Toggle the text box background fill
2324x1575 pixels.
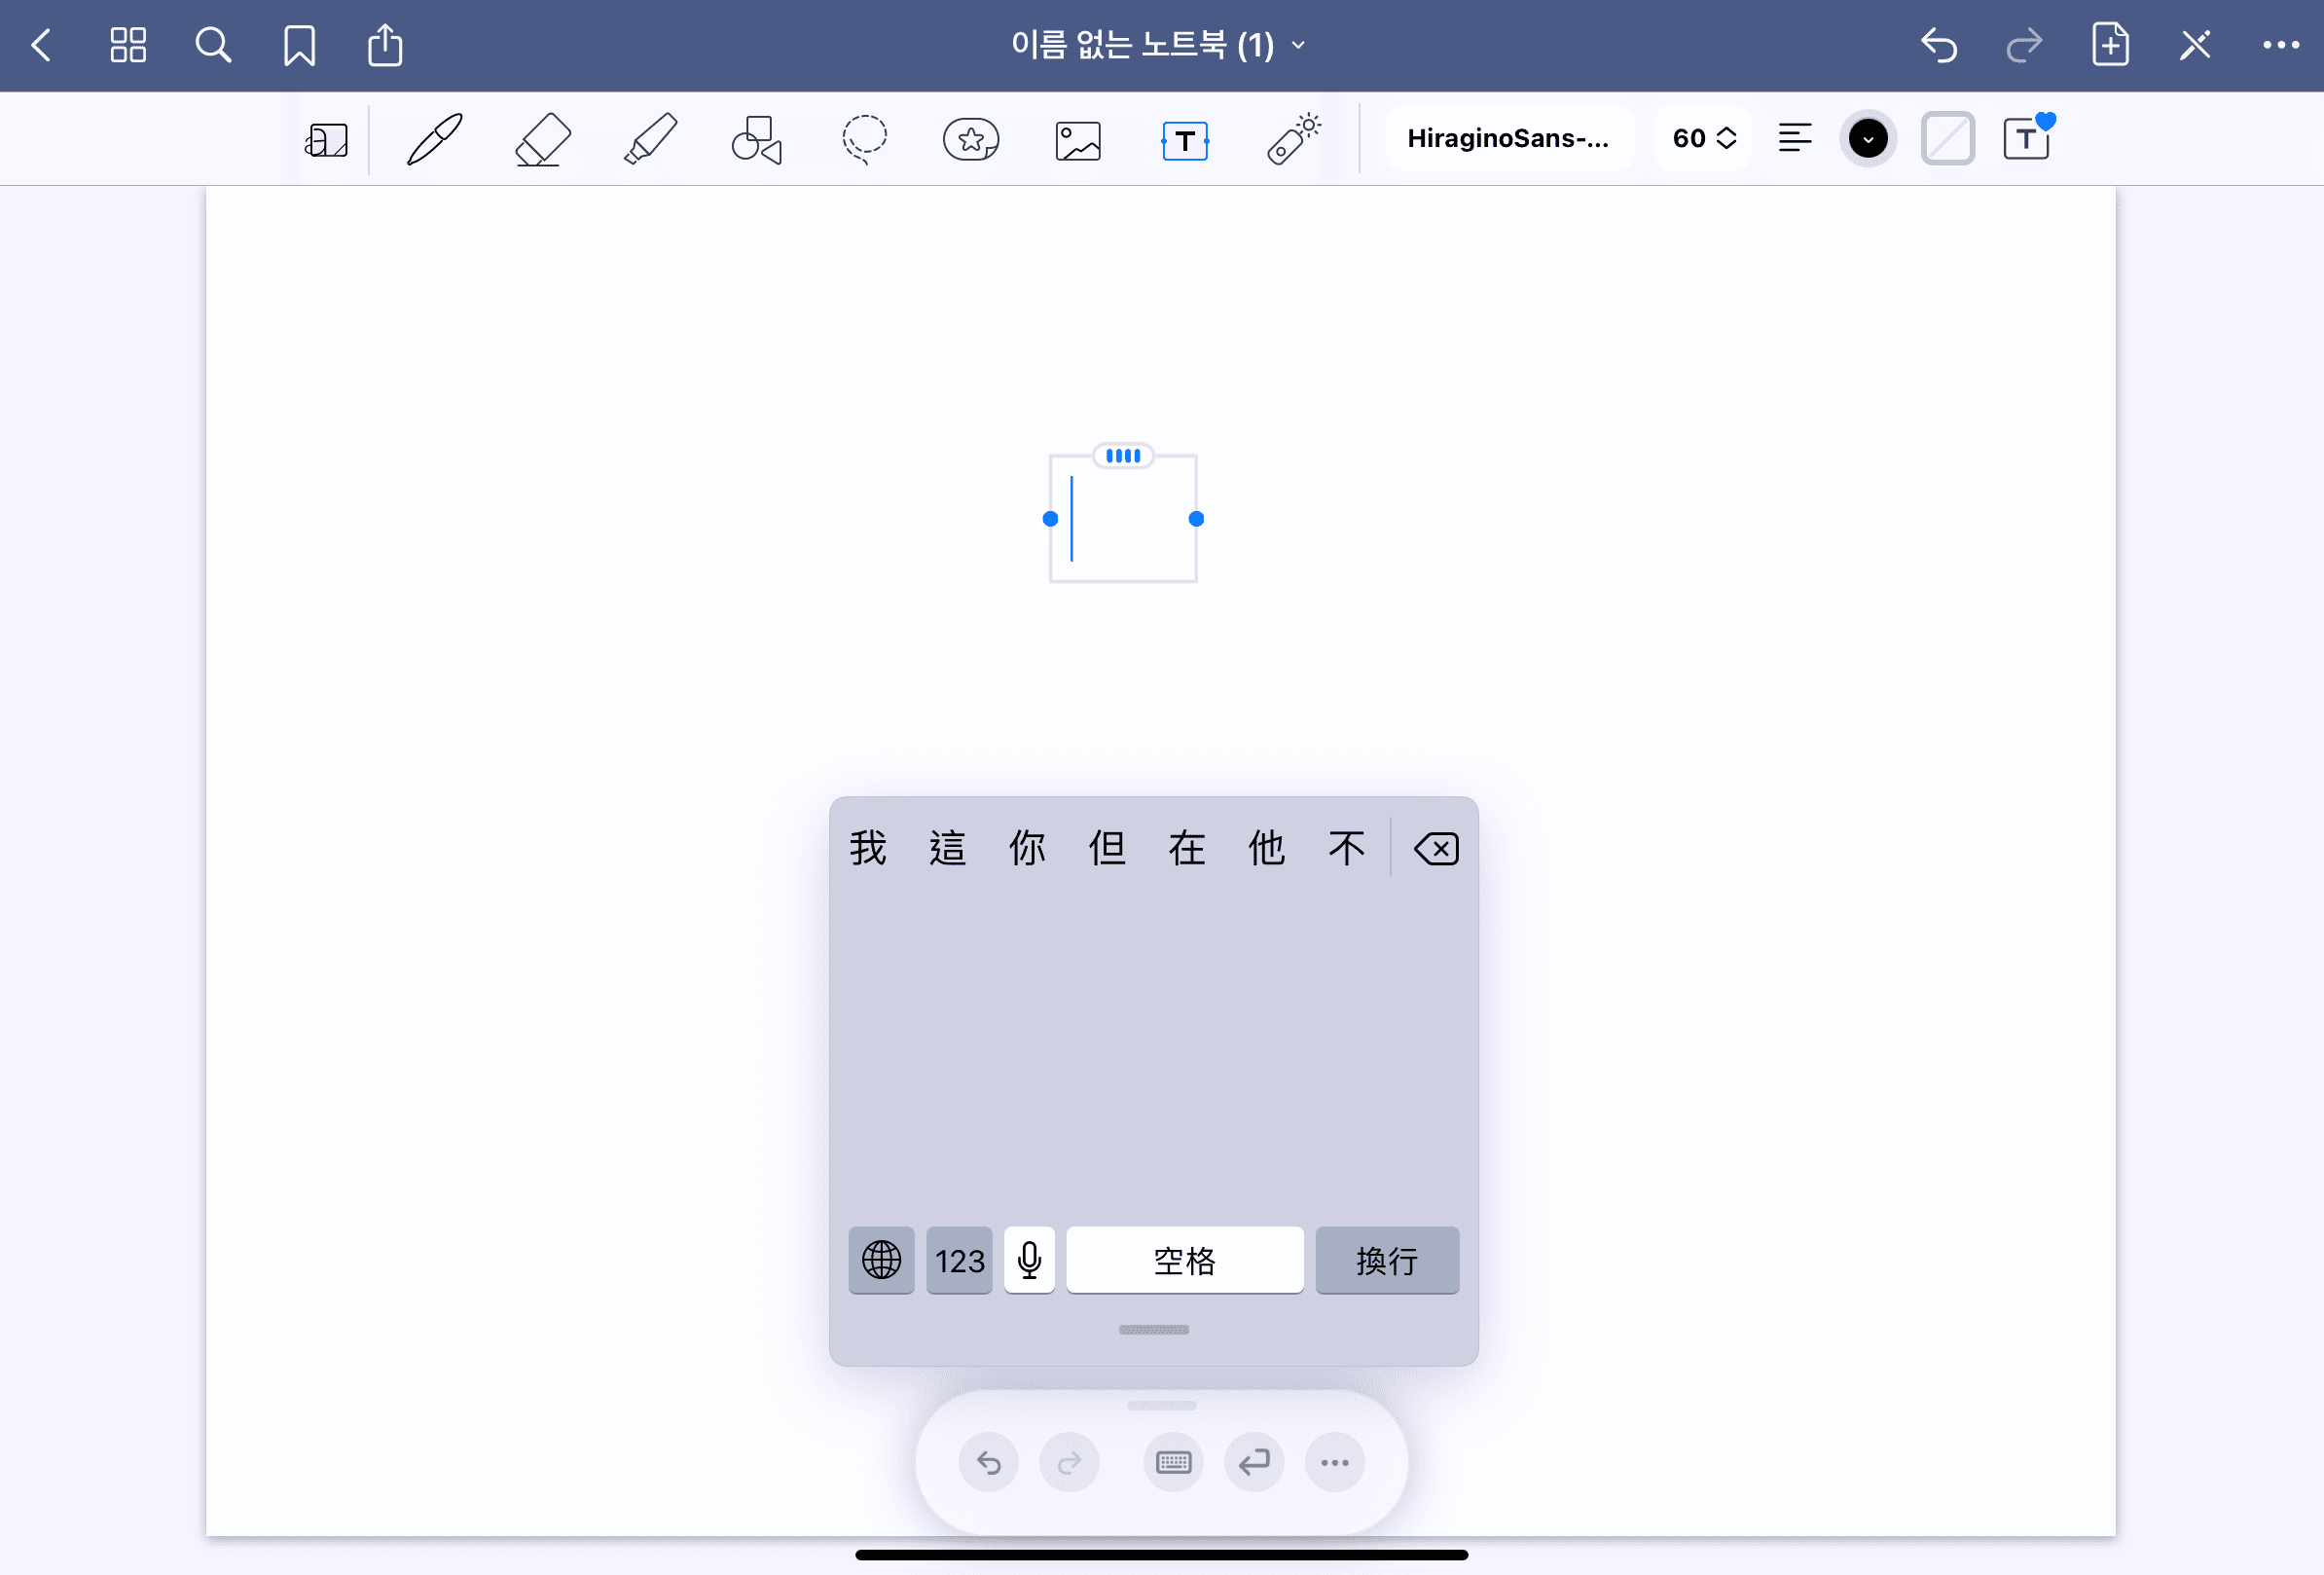click(x=1947, y=139)
